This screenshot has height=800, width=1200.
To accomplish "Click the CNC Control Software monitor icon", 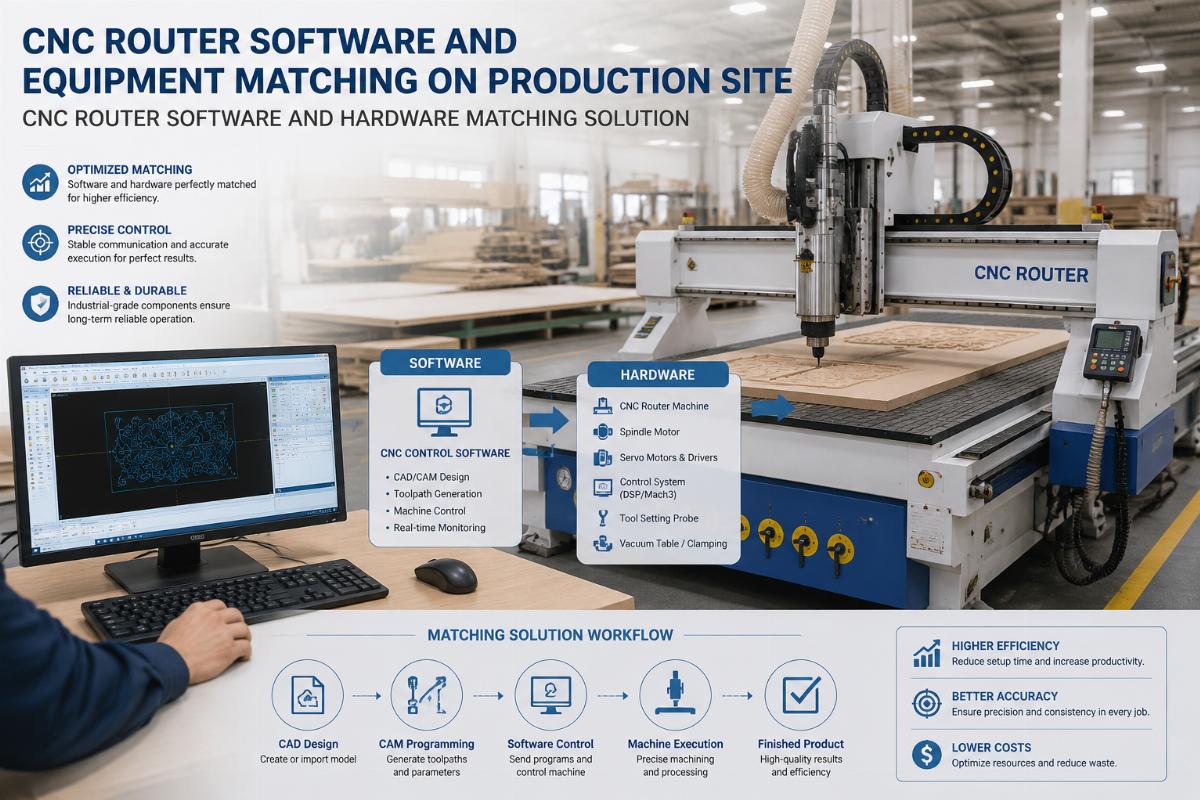I will click(445, 412).
